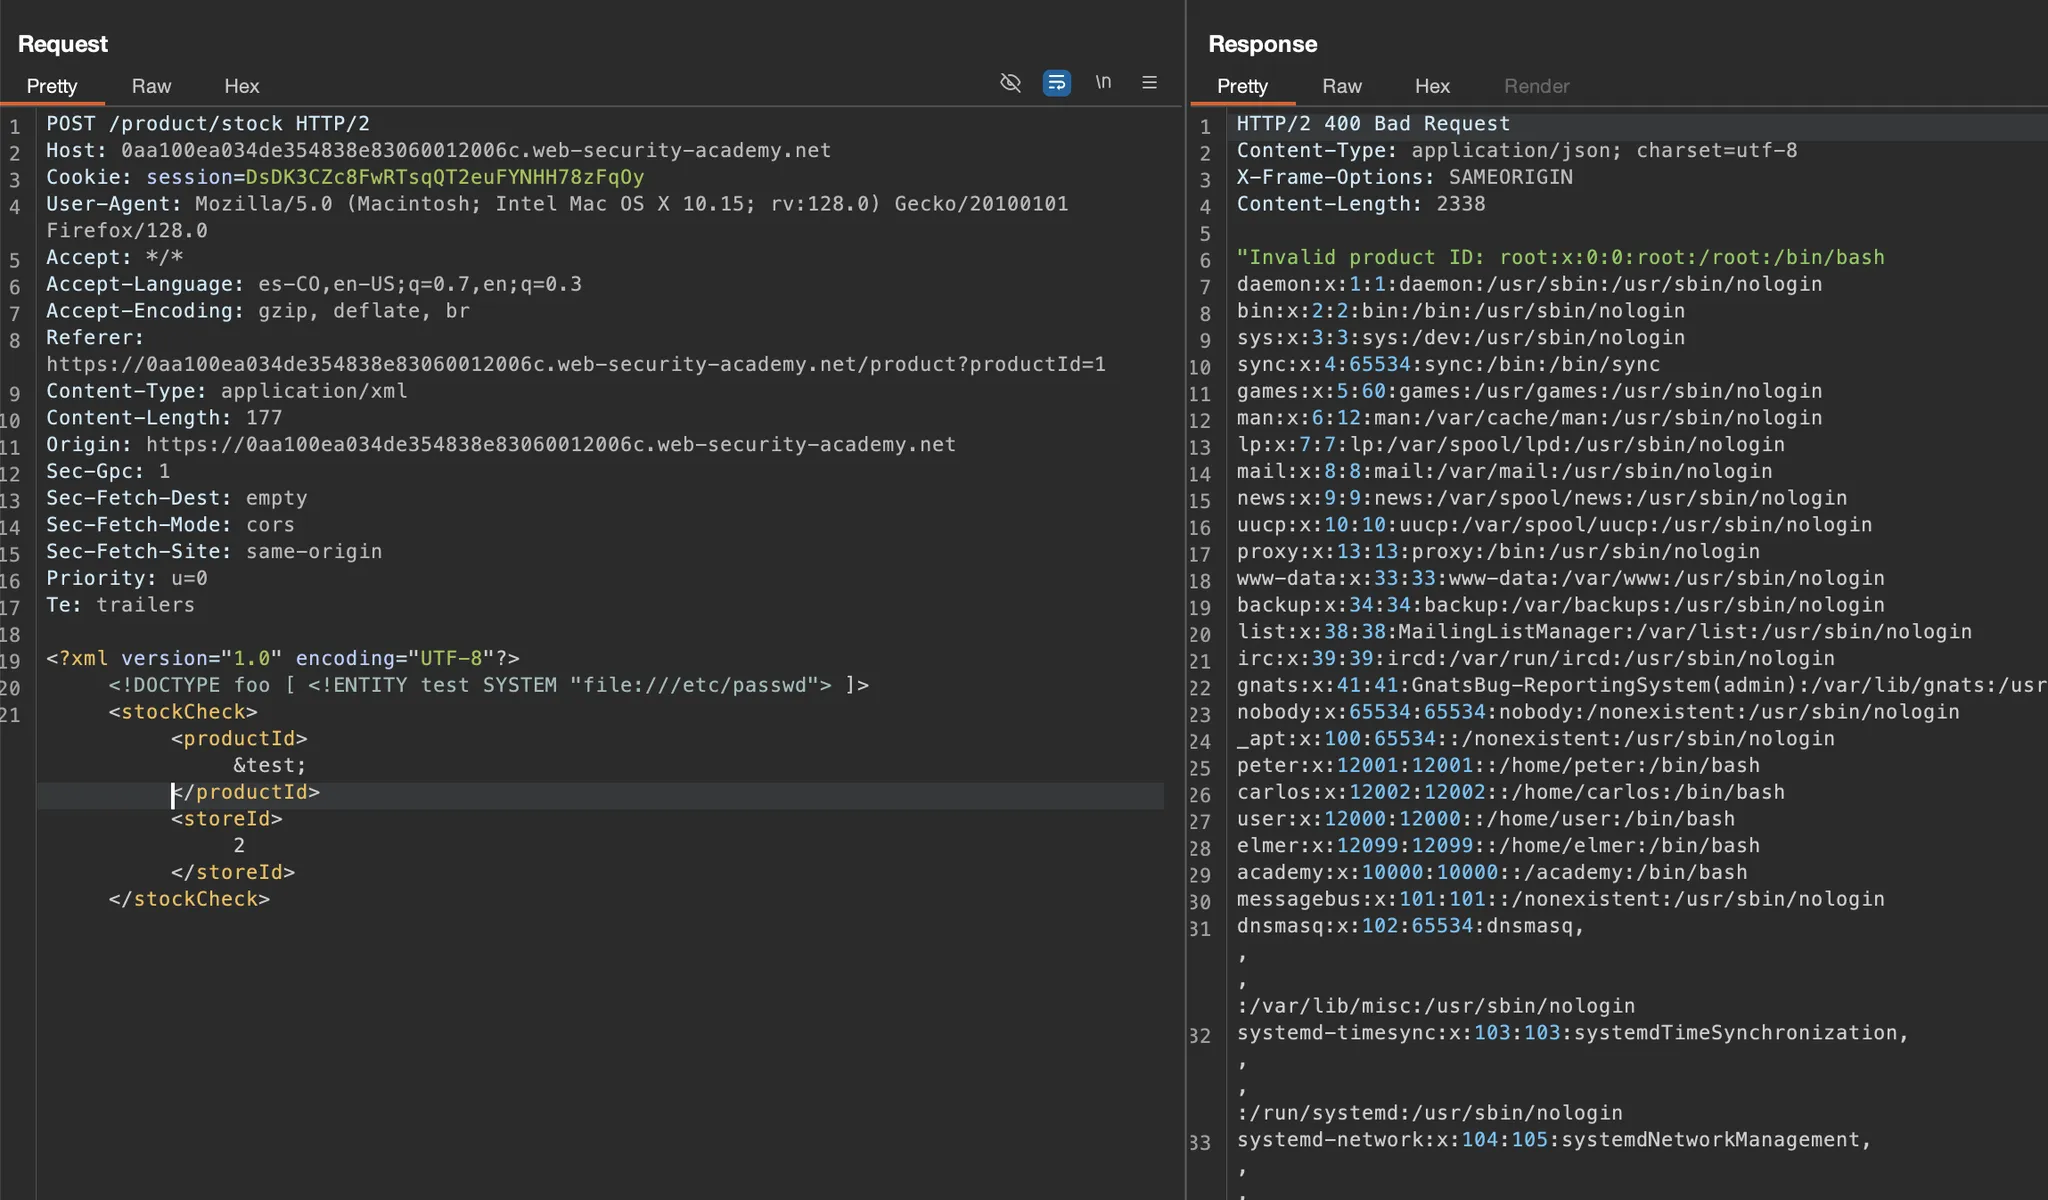Toggle the show newlines \n button
Viewport: 2048px width, 1200px height.
tap(1103, 83)
